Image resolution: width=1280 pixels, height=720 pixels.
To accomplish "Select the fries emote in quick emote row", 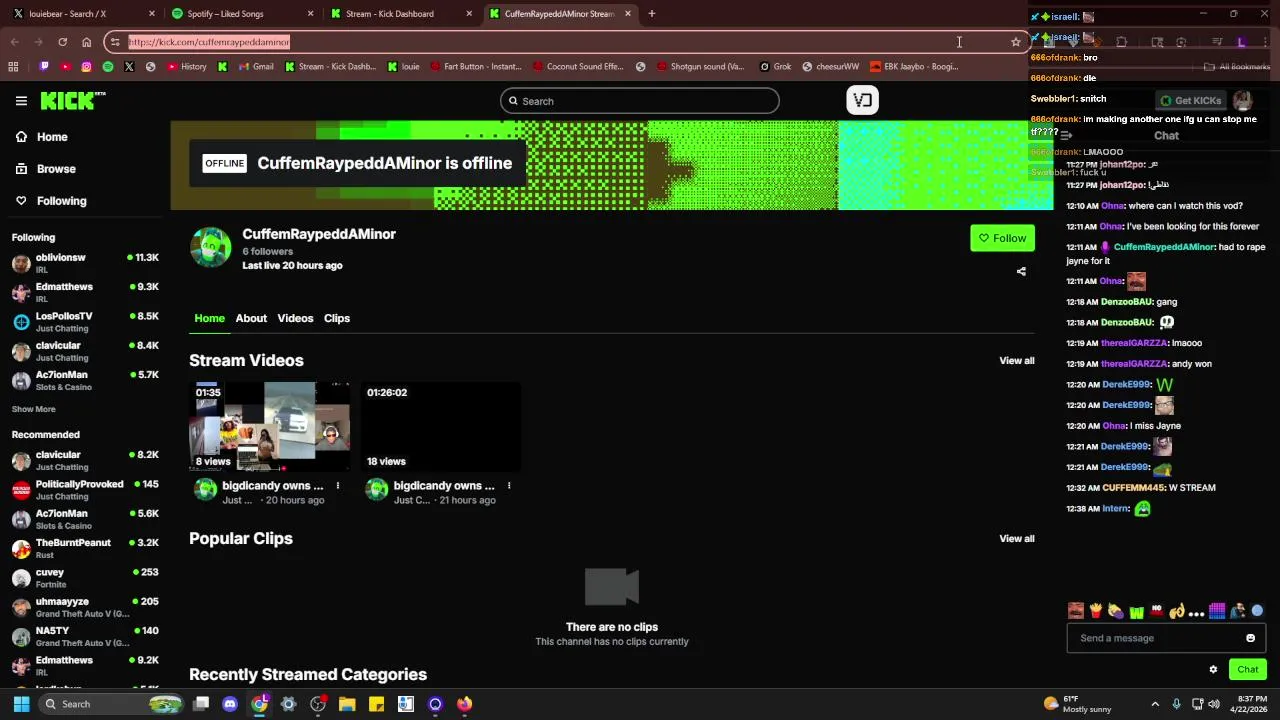I will [1096, 611].
